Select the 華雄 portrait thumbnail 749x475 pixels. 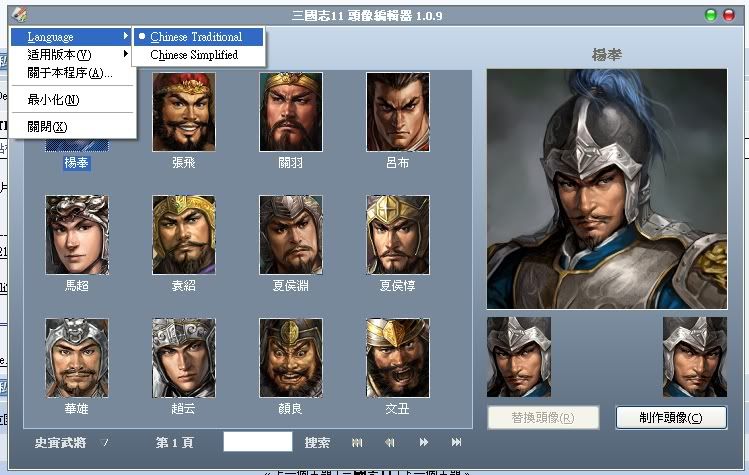[x=77, y=358]
